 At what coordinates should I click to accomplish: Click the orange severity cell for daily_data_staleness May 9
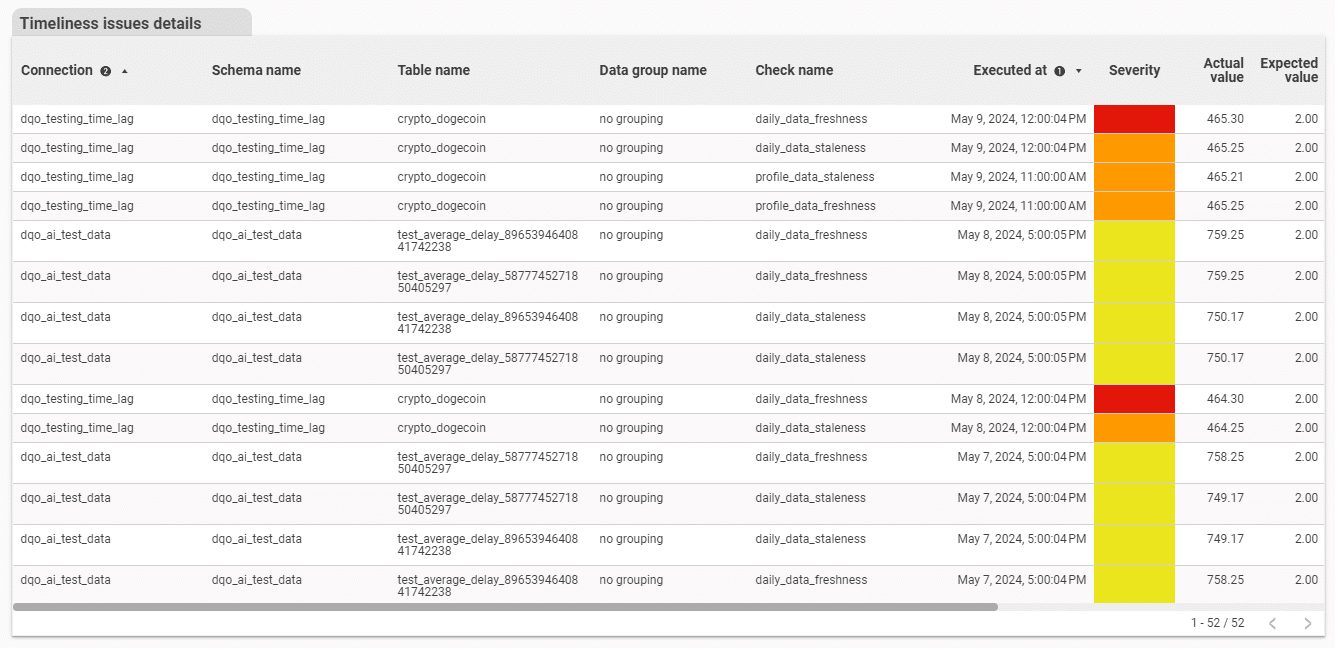tap(1135, 147)
